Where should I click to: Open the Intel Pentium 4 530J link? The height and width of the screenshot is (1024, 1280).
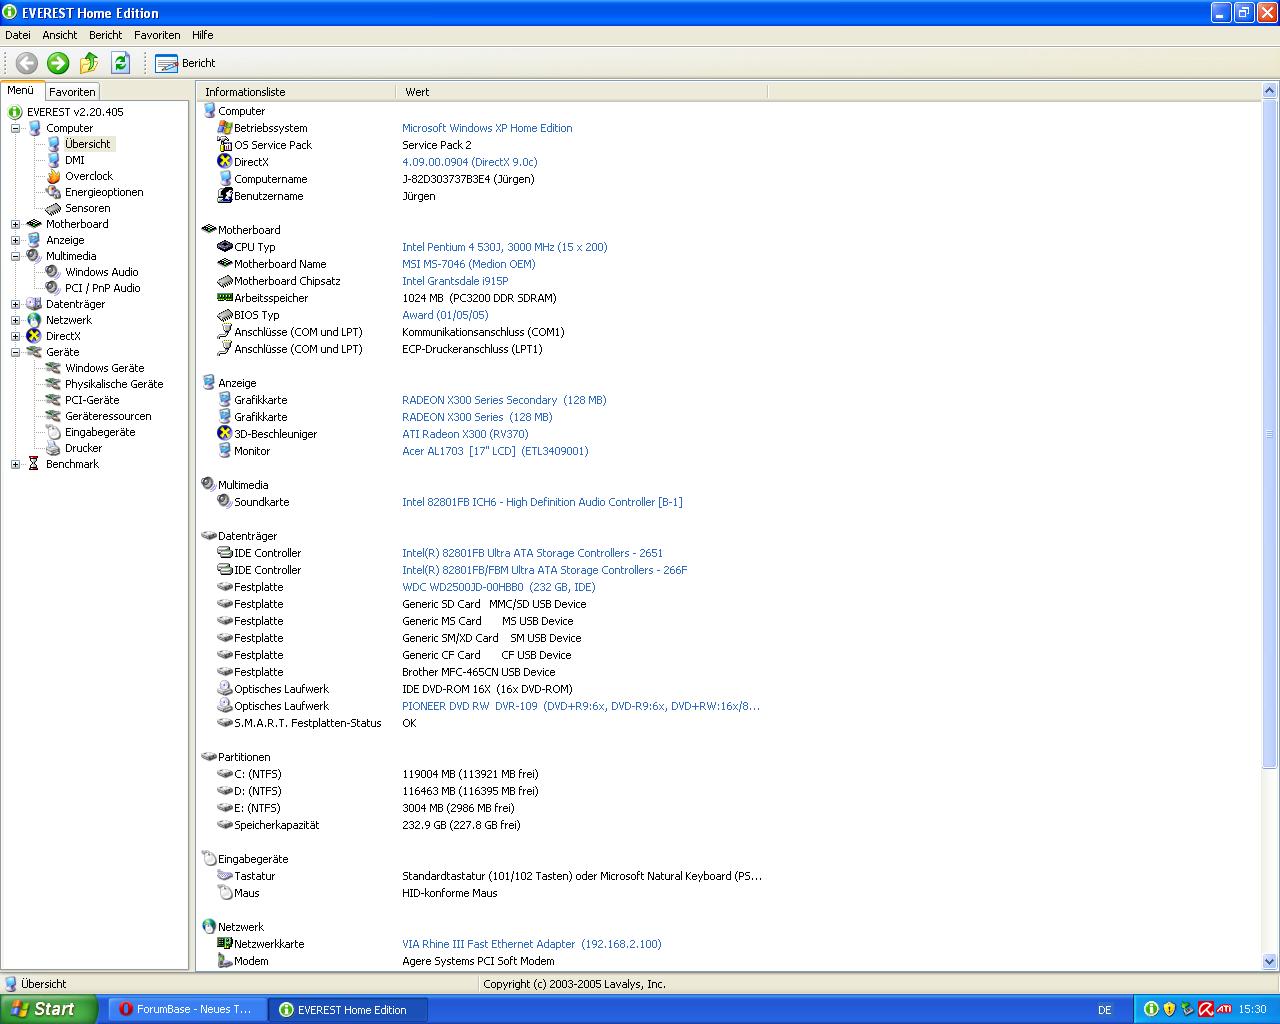point(504,247)
